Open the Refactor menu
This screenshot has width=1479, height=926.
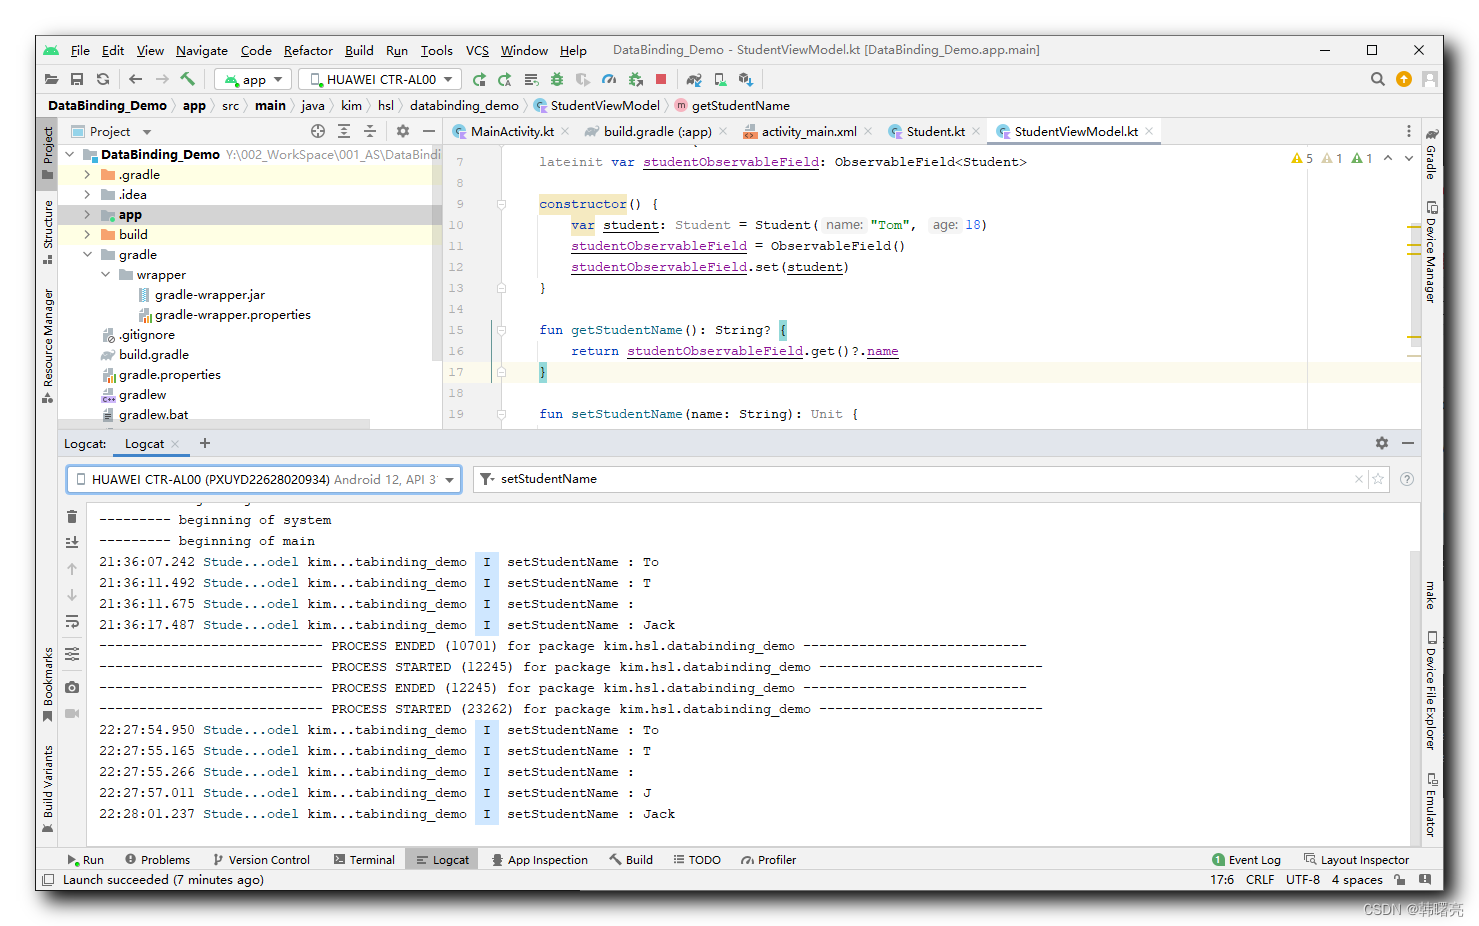tap(308, 50)
